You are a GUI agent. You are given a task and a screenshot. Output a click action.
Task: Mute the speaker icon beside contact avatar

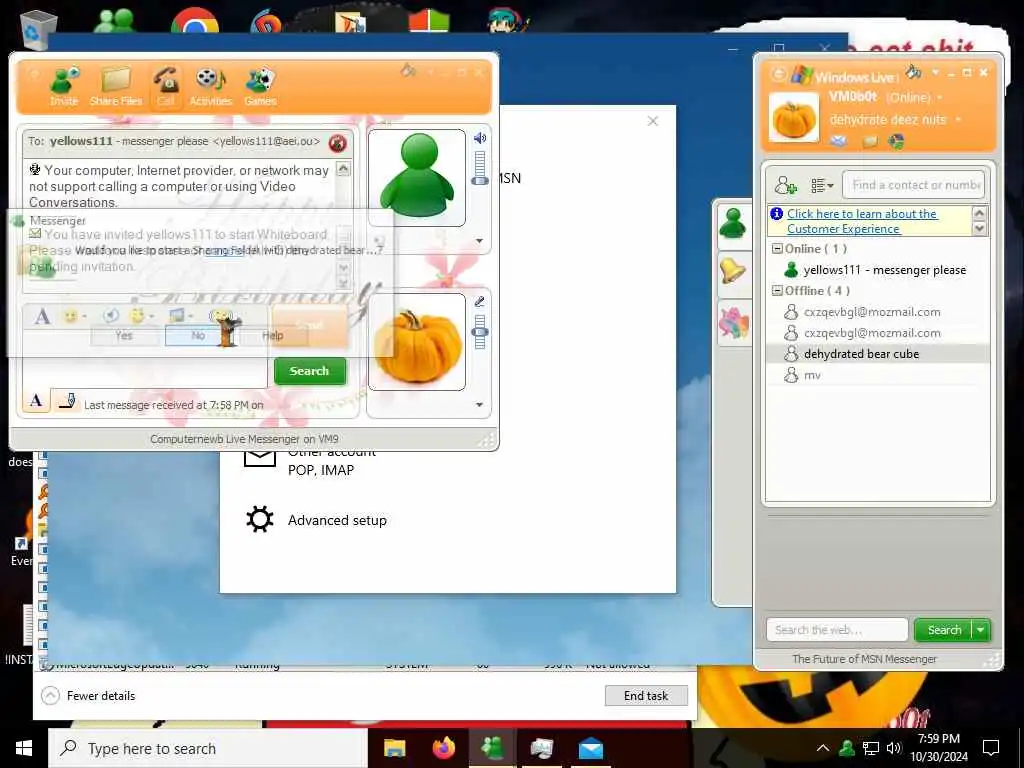pos(480,138)
